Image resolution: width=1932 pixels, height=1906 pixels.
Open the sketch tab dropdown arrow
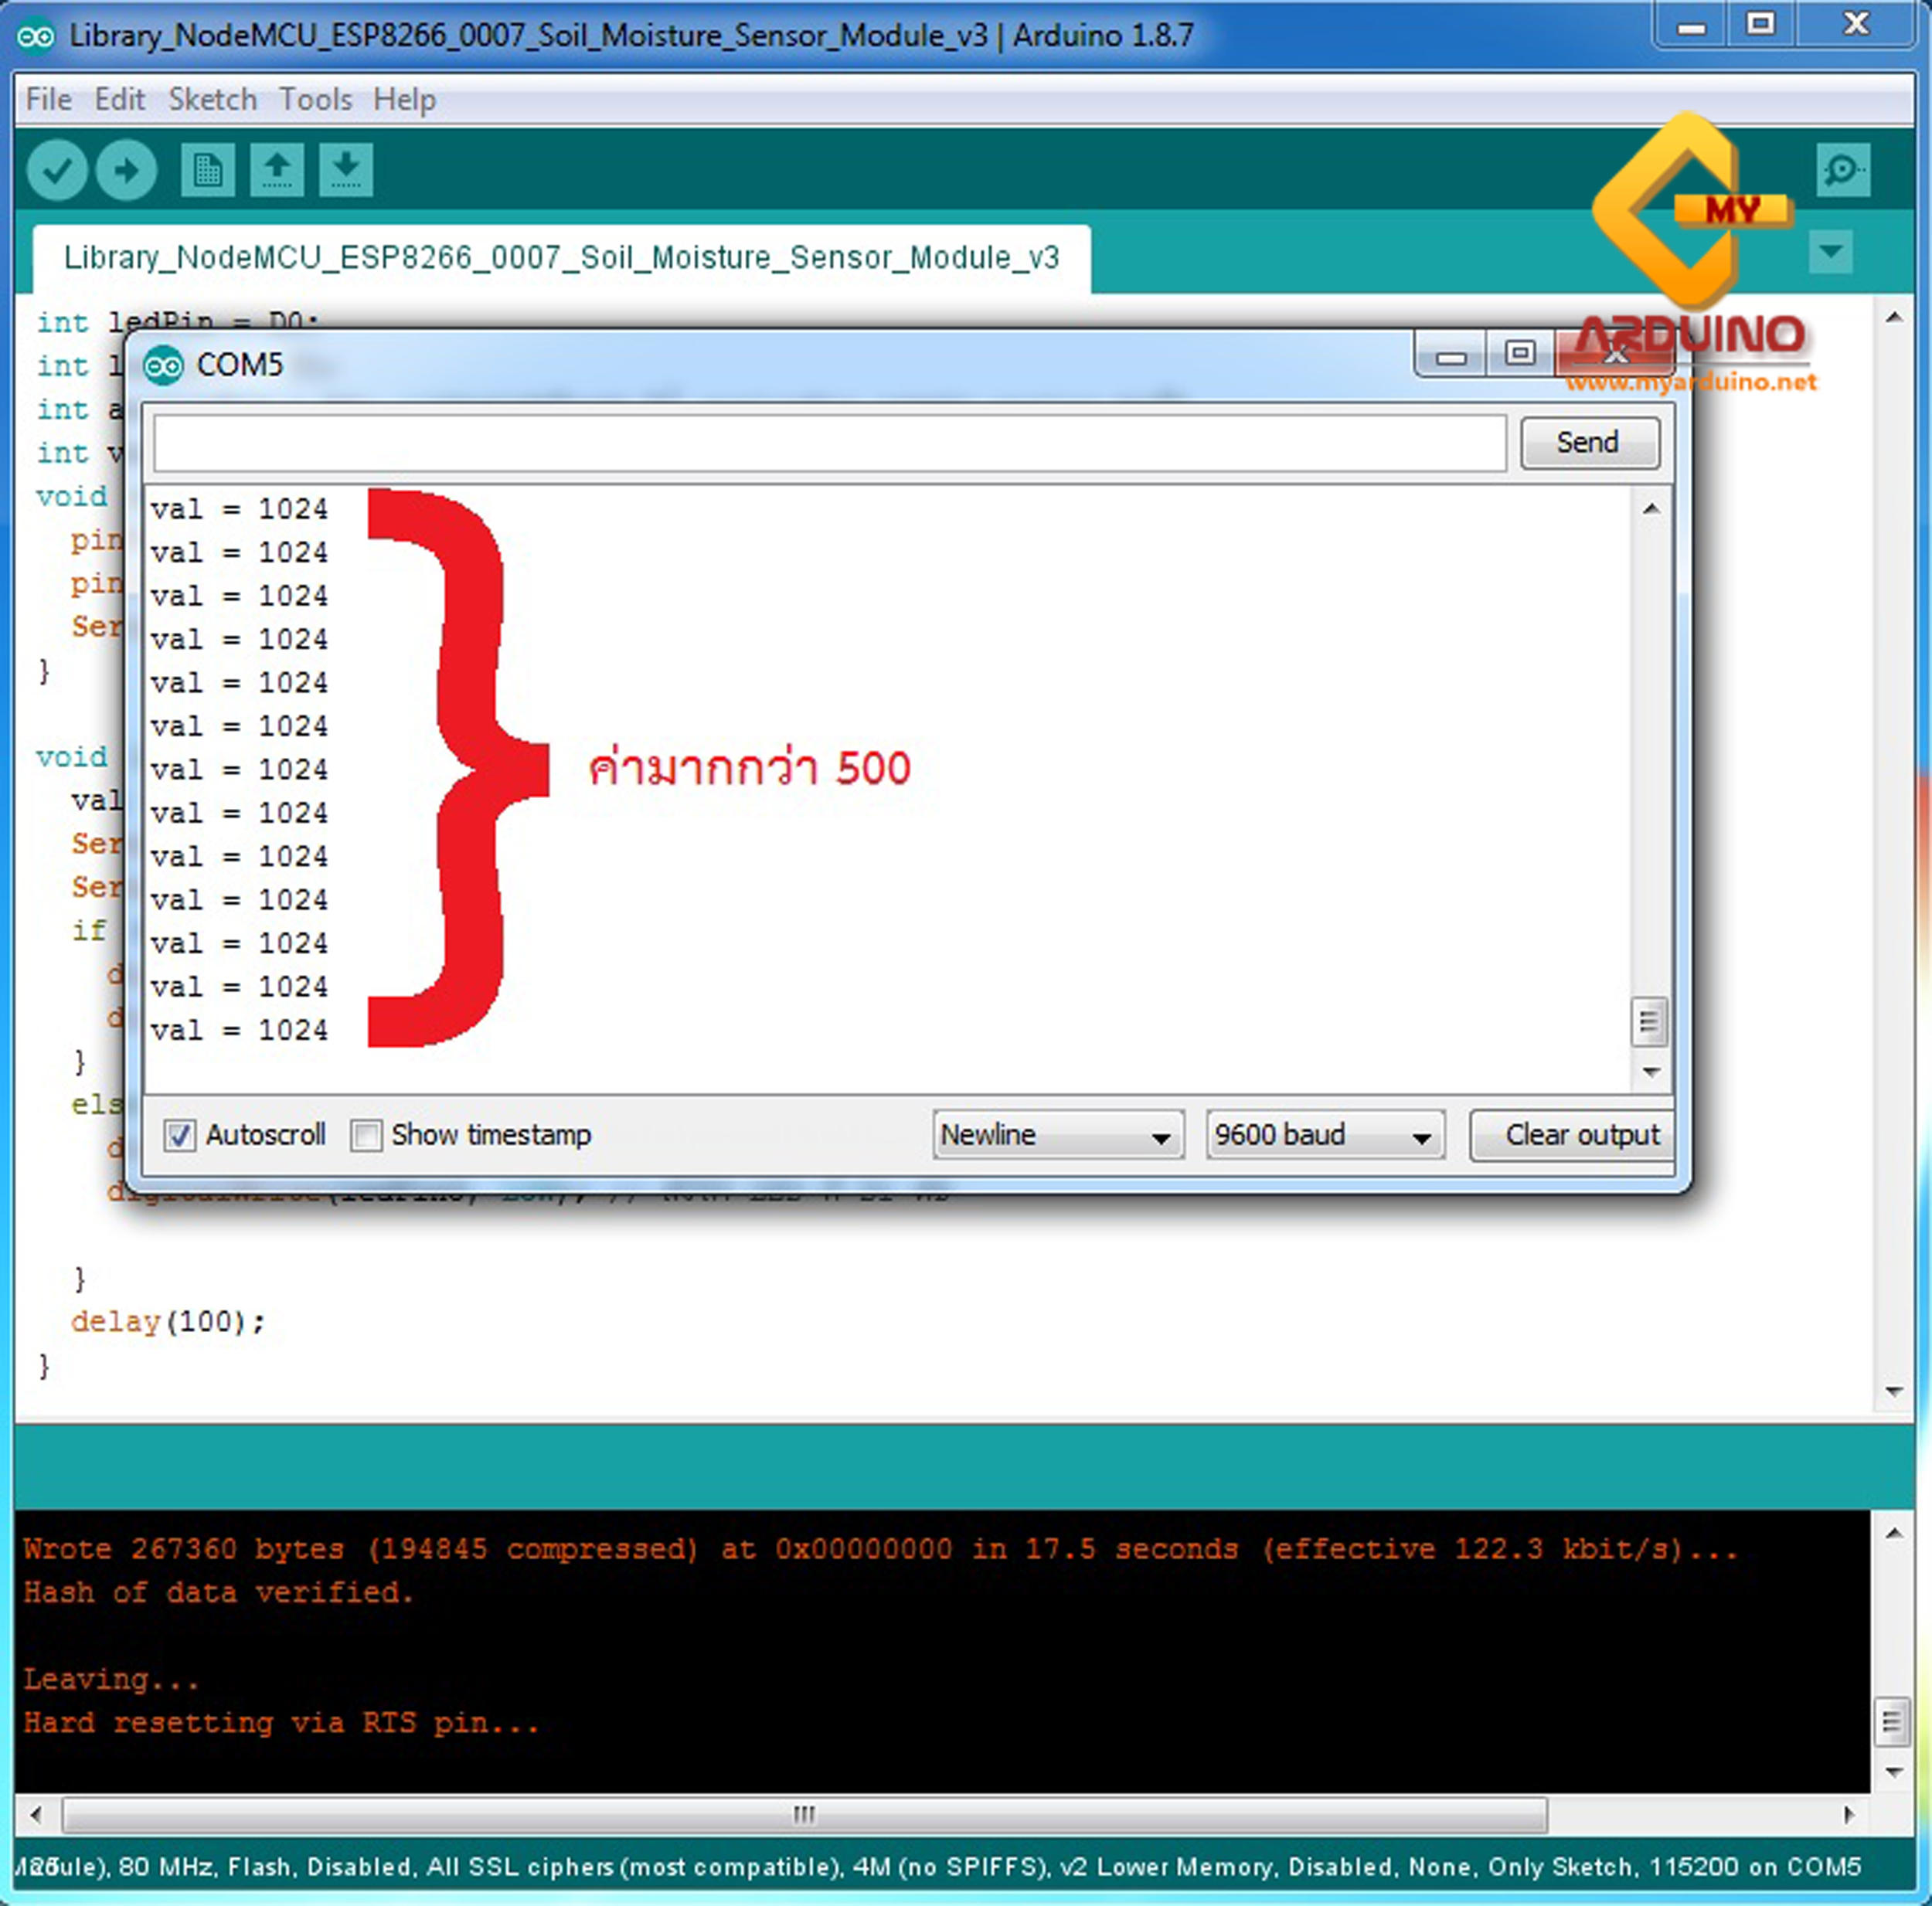click(1830, 253)
